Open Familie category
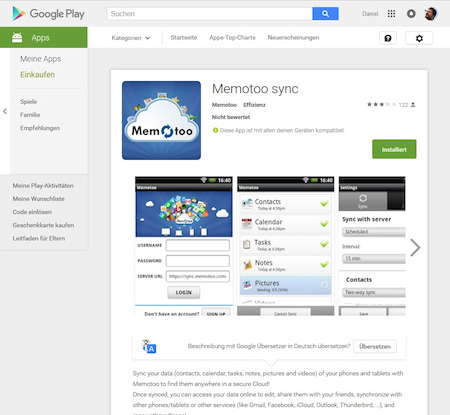450x415 pixels. tap(30, 115)
